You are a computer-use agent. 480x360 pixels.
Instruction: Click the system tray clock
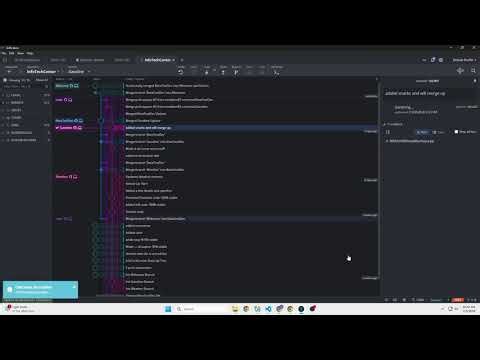pos(469,309)
